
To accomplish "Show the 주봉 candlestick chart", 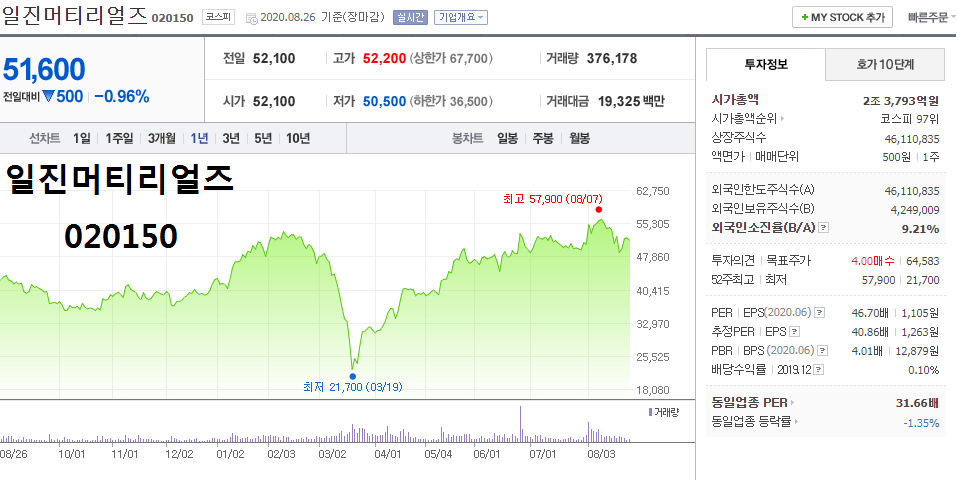I will pos(543,139).
